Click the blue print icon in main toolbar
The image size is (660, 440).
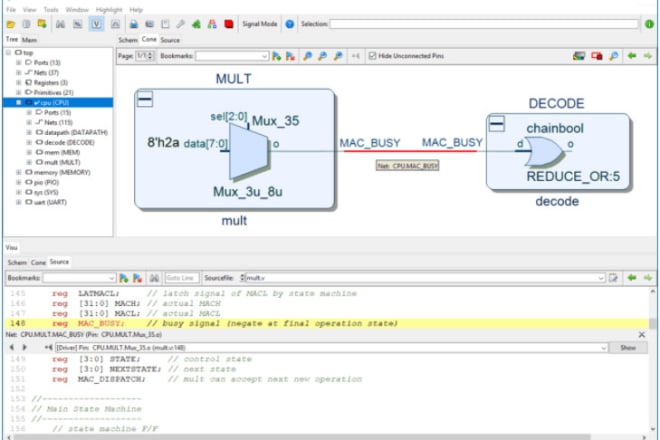[133, 24]
